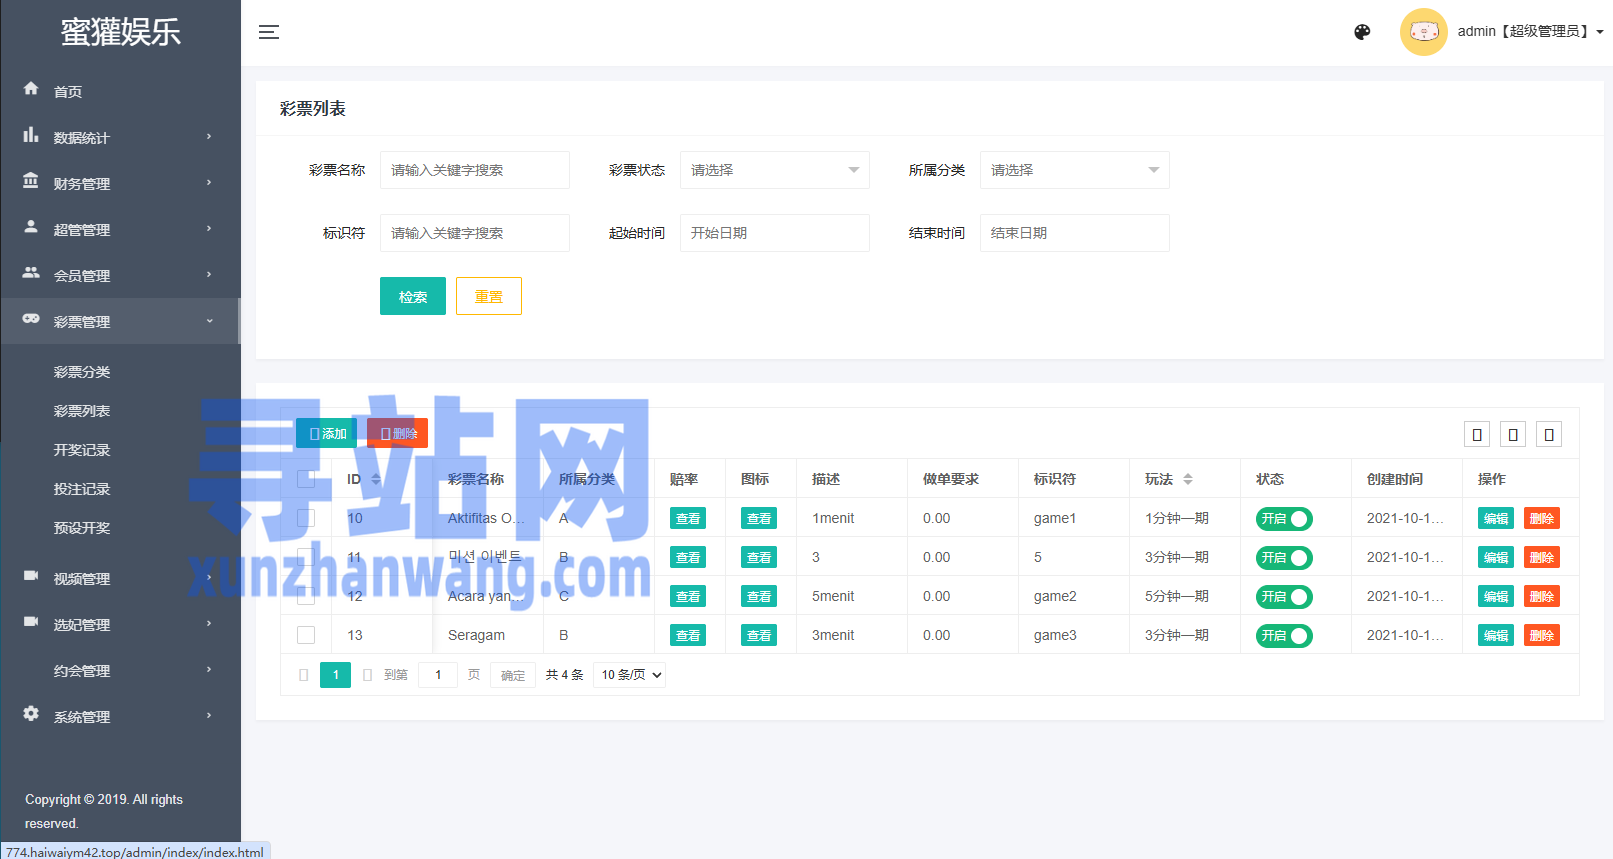
Task: Click the bar chart icon for 数据统计
Action: tap(31, 135)
